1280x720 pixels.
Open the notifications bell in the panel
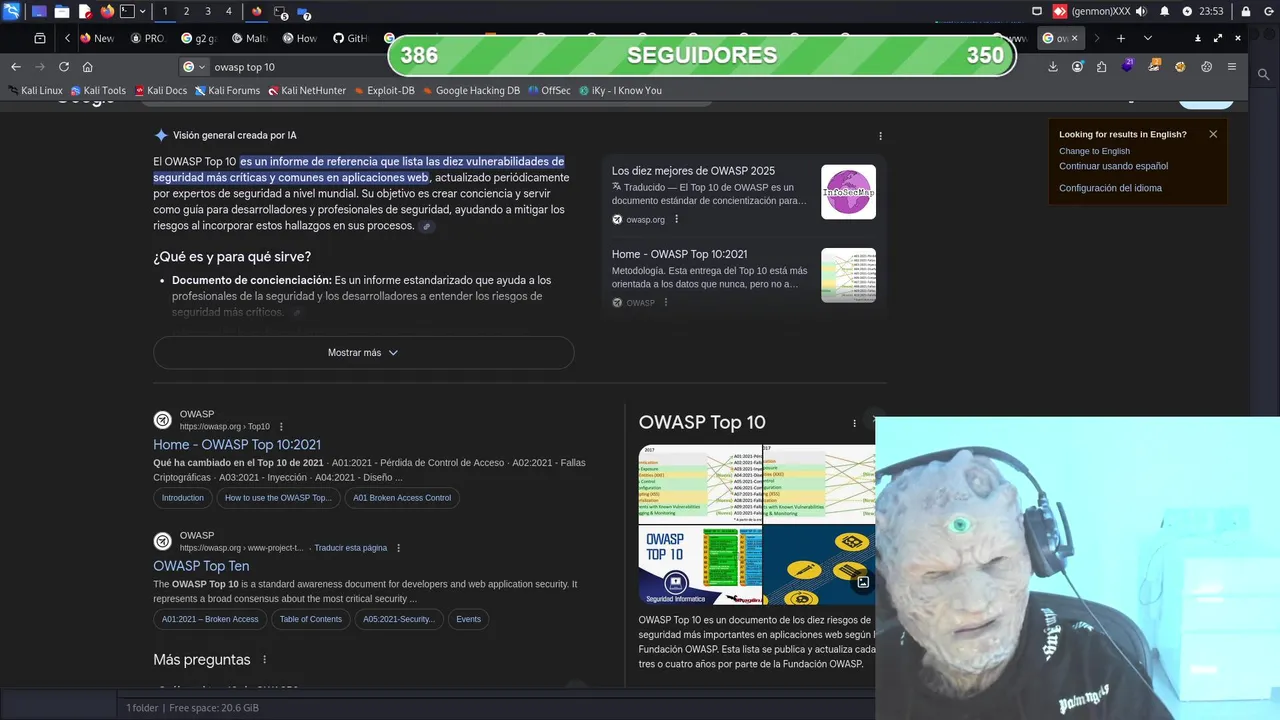click(1165, 11)
